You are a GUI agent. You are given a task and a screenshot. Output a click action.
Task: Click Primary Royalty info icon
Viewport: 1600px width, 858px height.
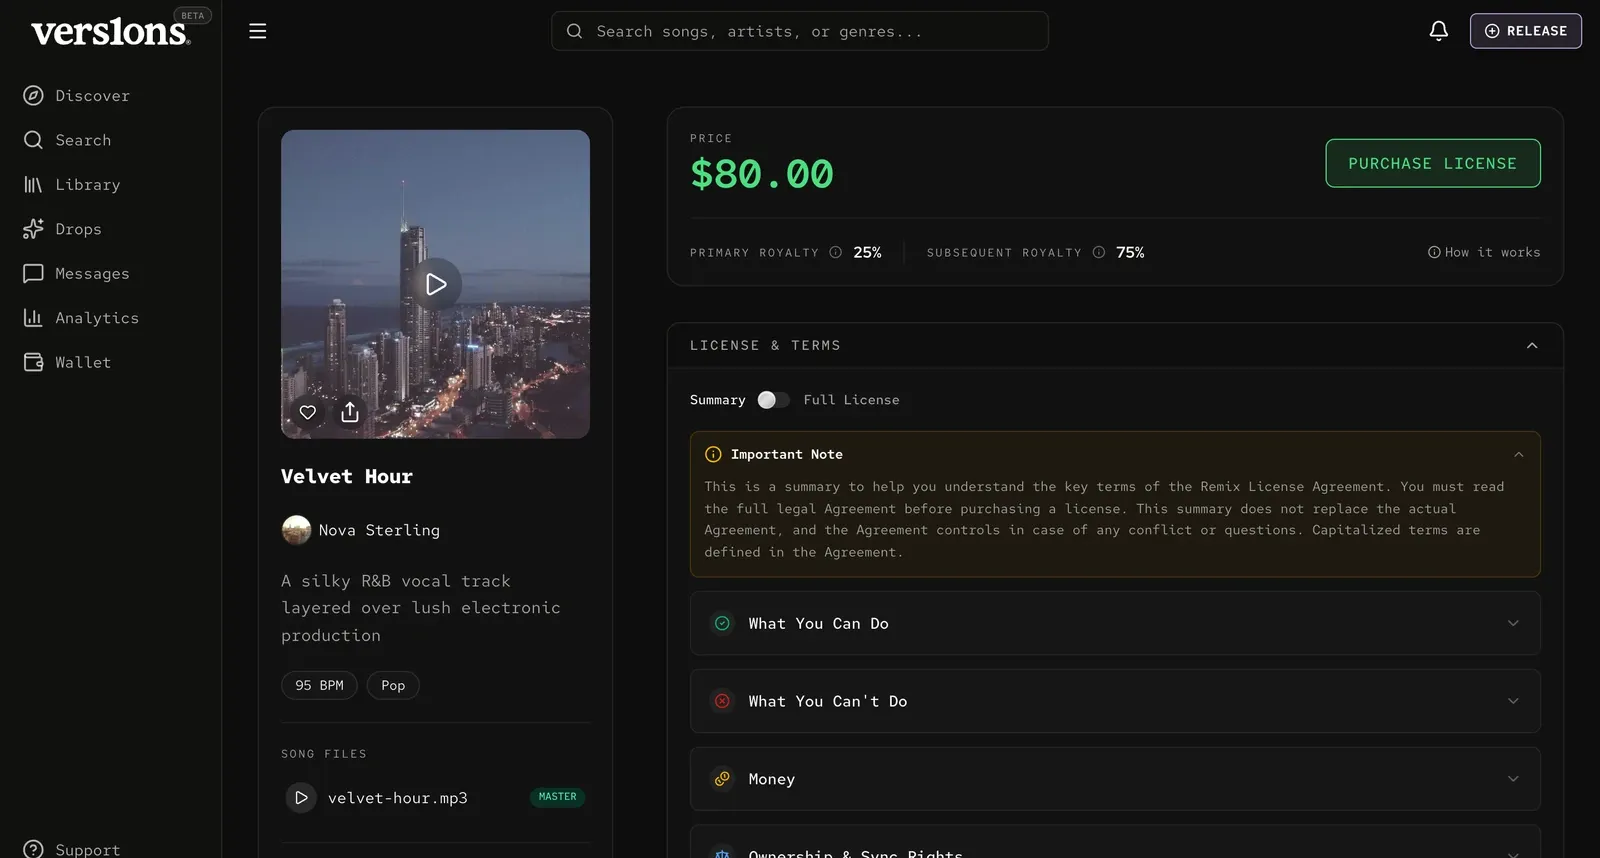pyautogui.click(x=836, y=253)
